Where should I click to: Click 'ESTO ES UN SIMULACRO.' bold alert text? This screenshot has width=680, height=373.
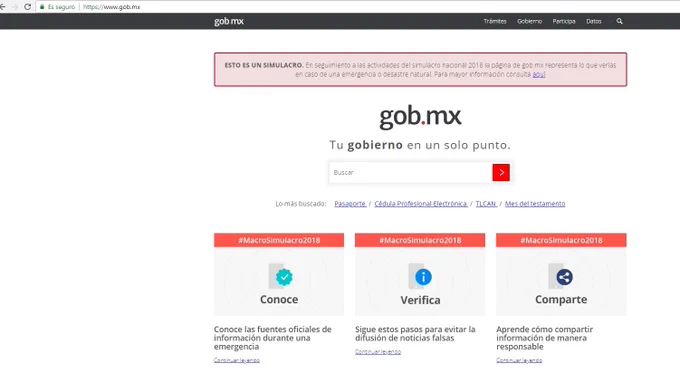click(x=264, y=65)
